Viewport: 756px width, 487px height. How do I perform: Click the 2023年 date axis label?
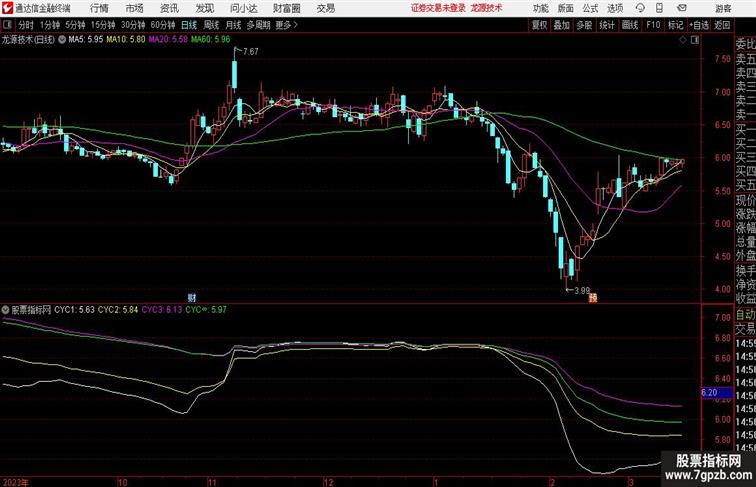tap(15, 482)
